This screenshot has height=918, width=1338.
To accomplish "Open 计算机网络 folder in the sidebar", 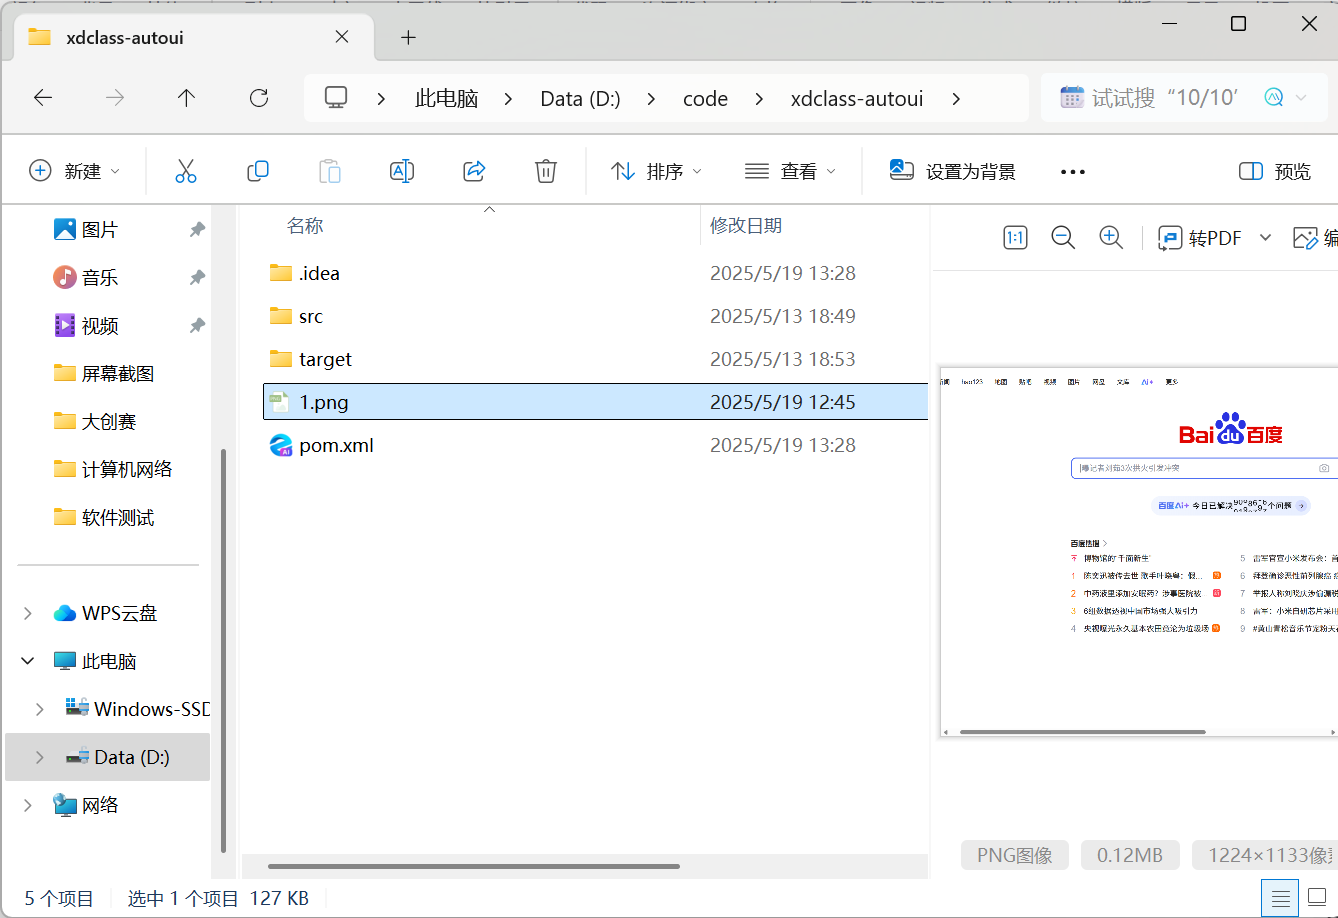I will [x=126, y=470].
